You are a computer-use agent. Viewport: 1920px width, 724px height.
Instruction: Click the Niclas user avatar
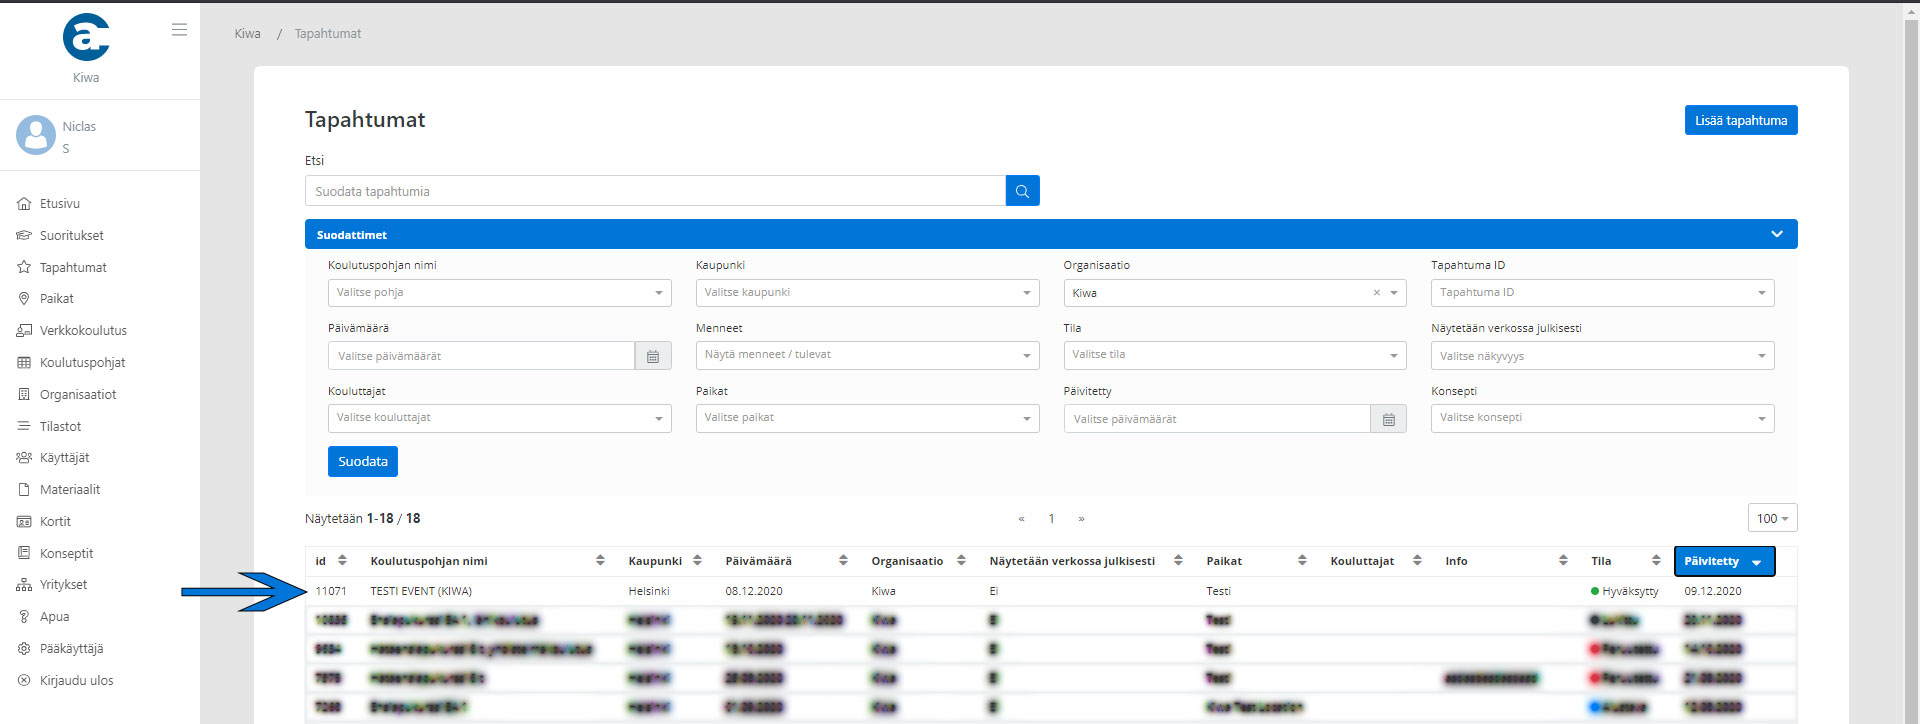point(36,135)
